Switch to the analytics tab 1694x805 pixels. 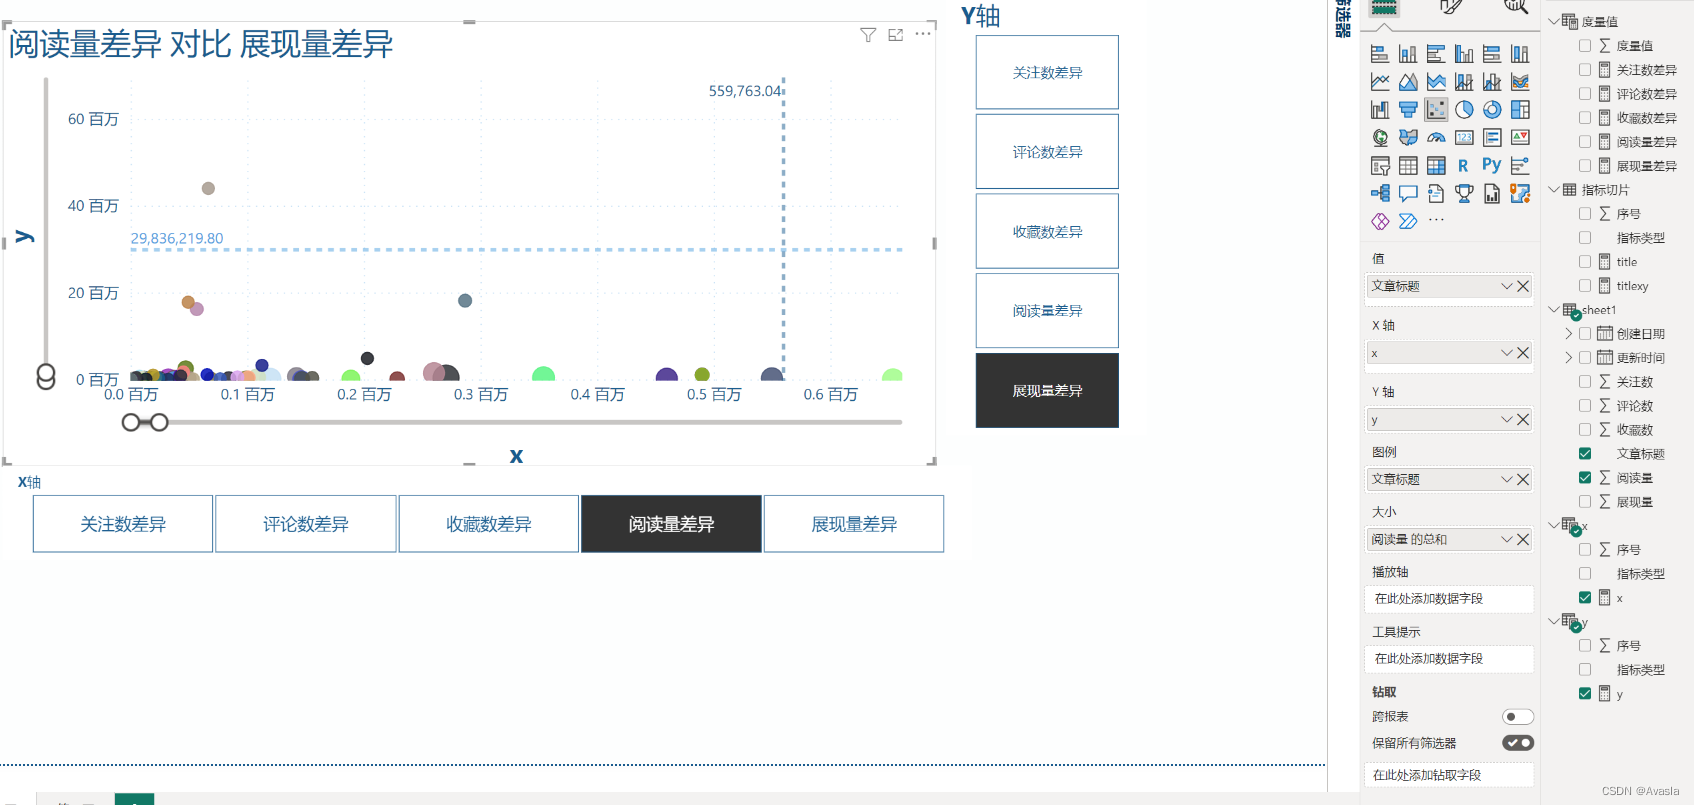coord(1516,7)
